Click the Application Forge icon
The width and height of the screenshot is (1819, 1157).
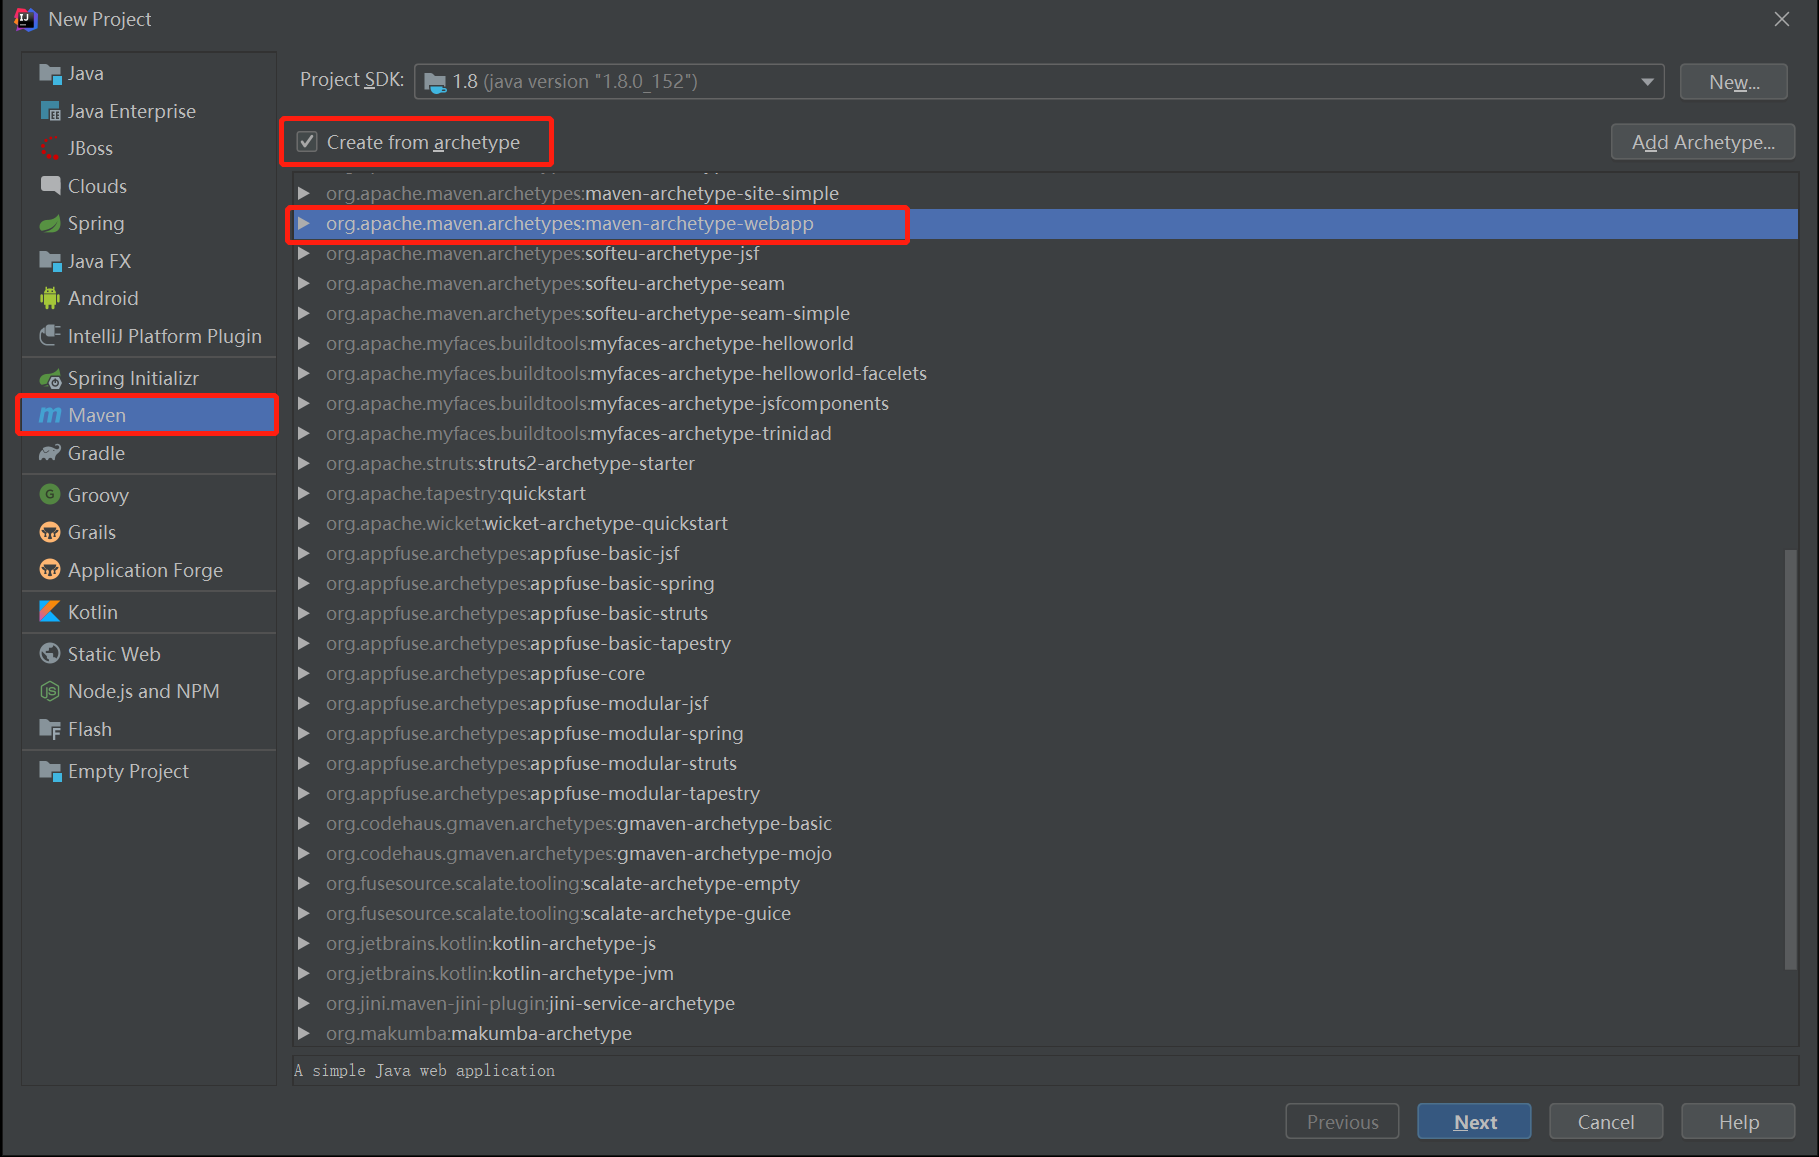point(50,570)
